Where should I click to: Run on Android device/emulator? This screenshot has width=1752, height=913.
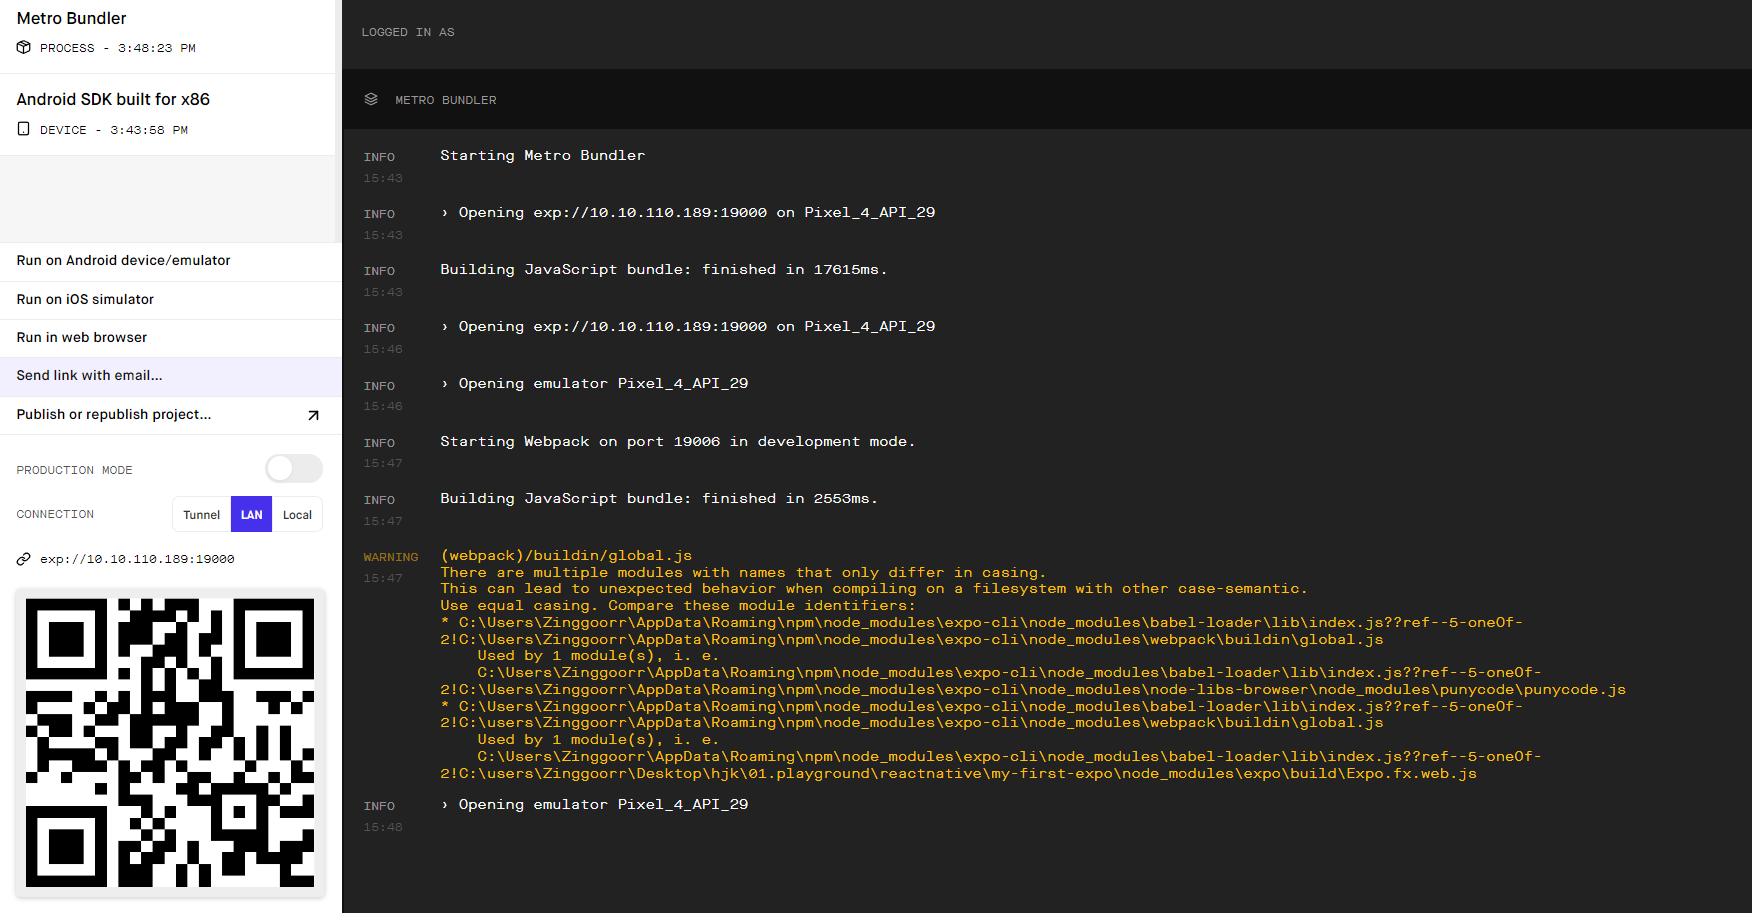pos(171,261)
